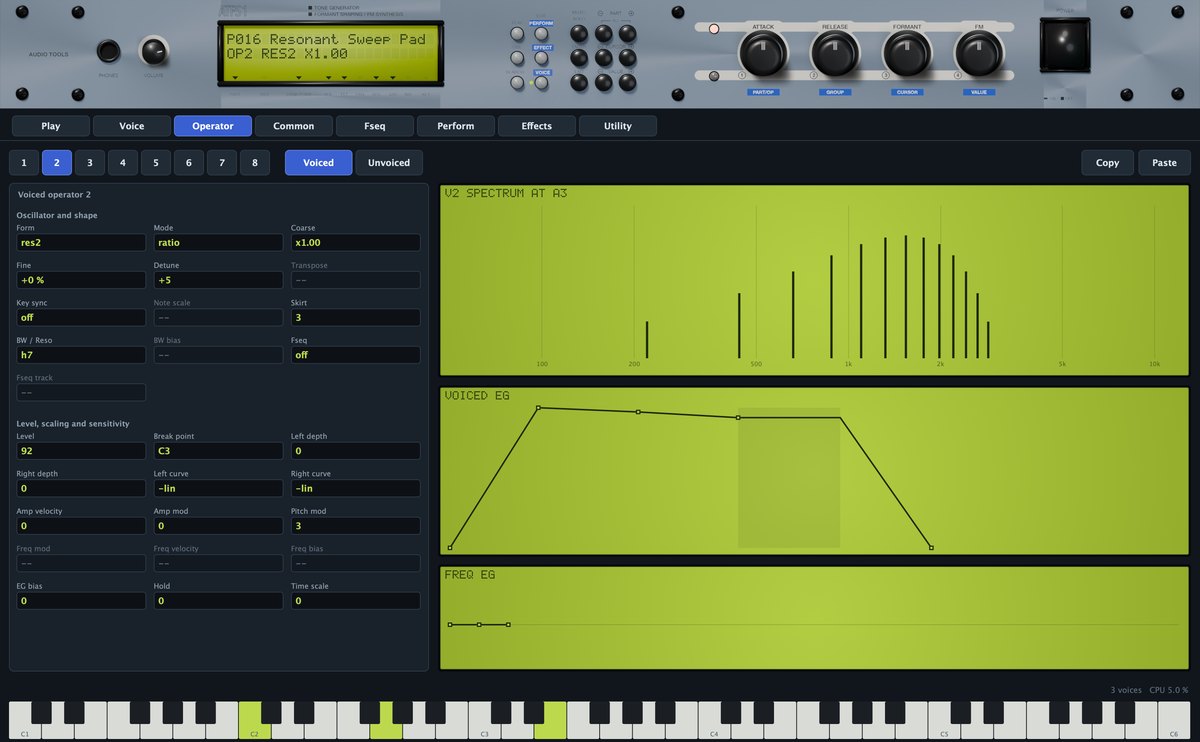Click the FORMANT knob
The image size is (1200, 742).
pyautogui.click(x=906, y=53)
